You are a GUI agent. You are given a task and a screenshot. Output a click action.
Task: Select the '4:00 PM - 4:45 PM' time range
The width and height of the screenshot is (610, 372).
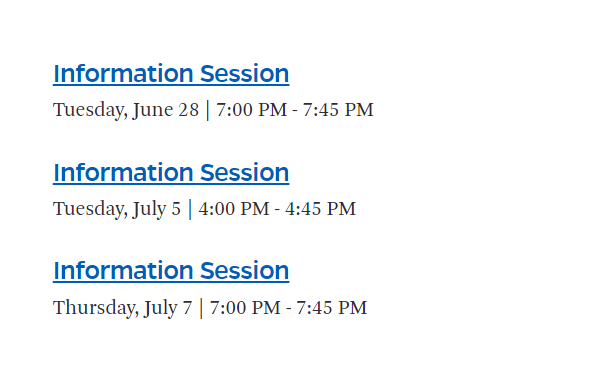pos(277,209)
